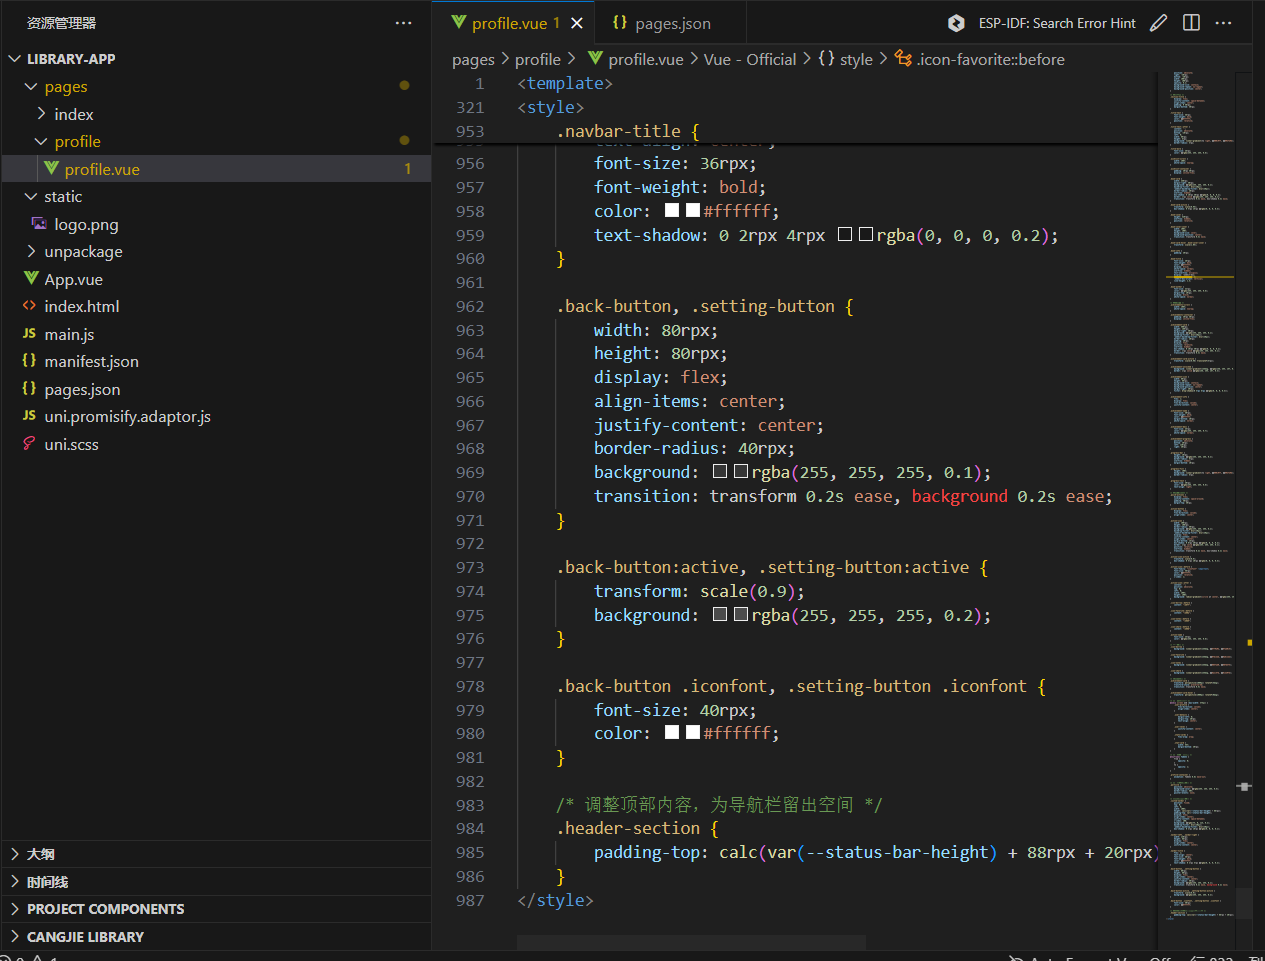Click the ESP-IDF Search Error Hint icon
Viewport: 1265px width, 961px height.
(956, 23)
